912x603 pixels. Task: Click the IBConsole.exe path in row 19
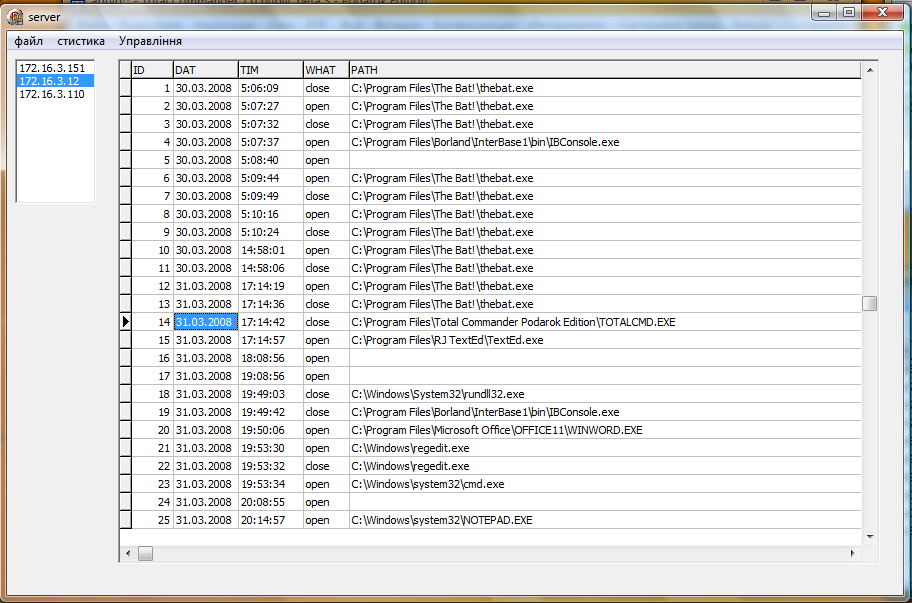605,412
